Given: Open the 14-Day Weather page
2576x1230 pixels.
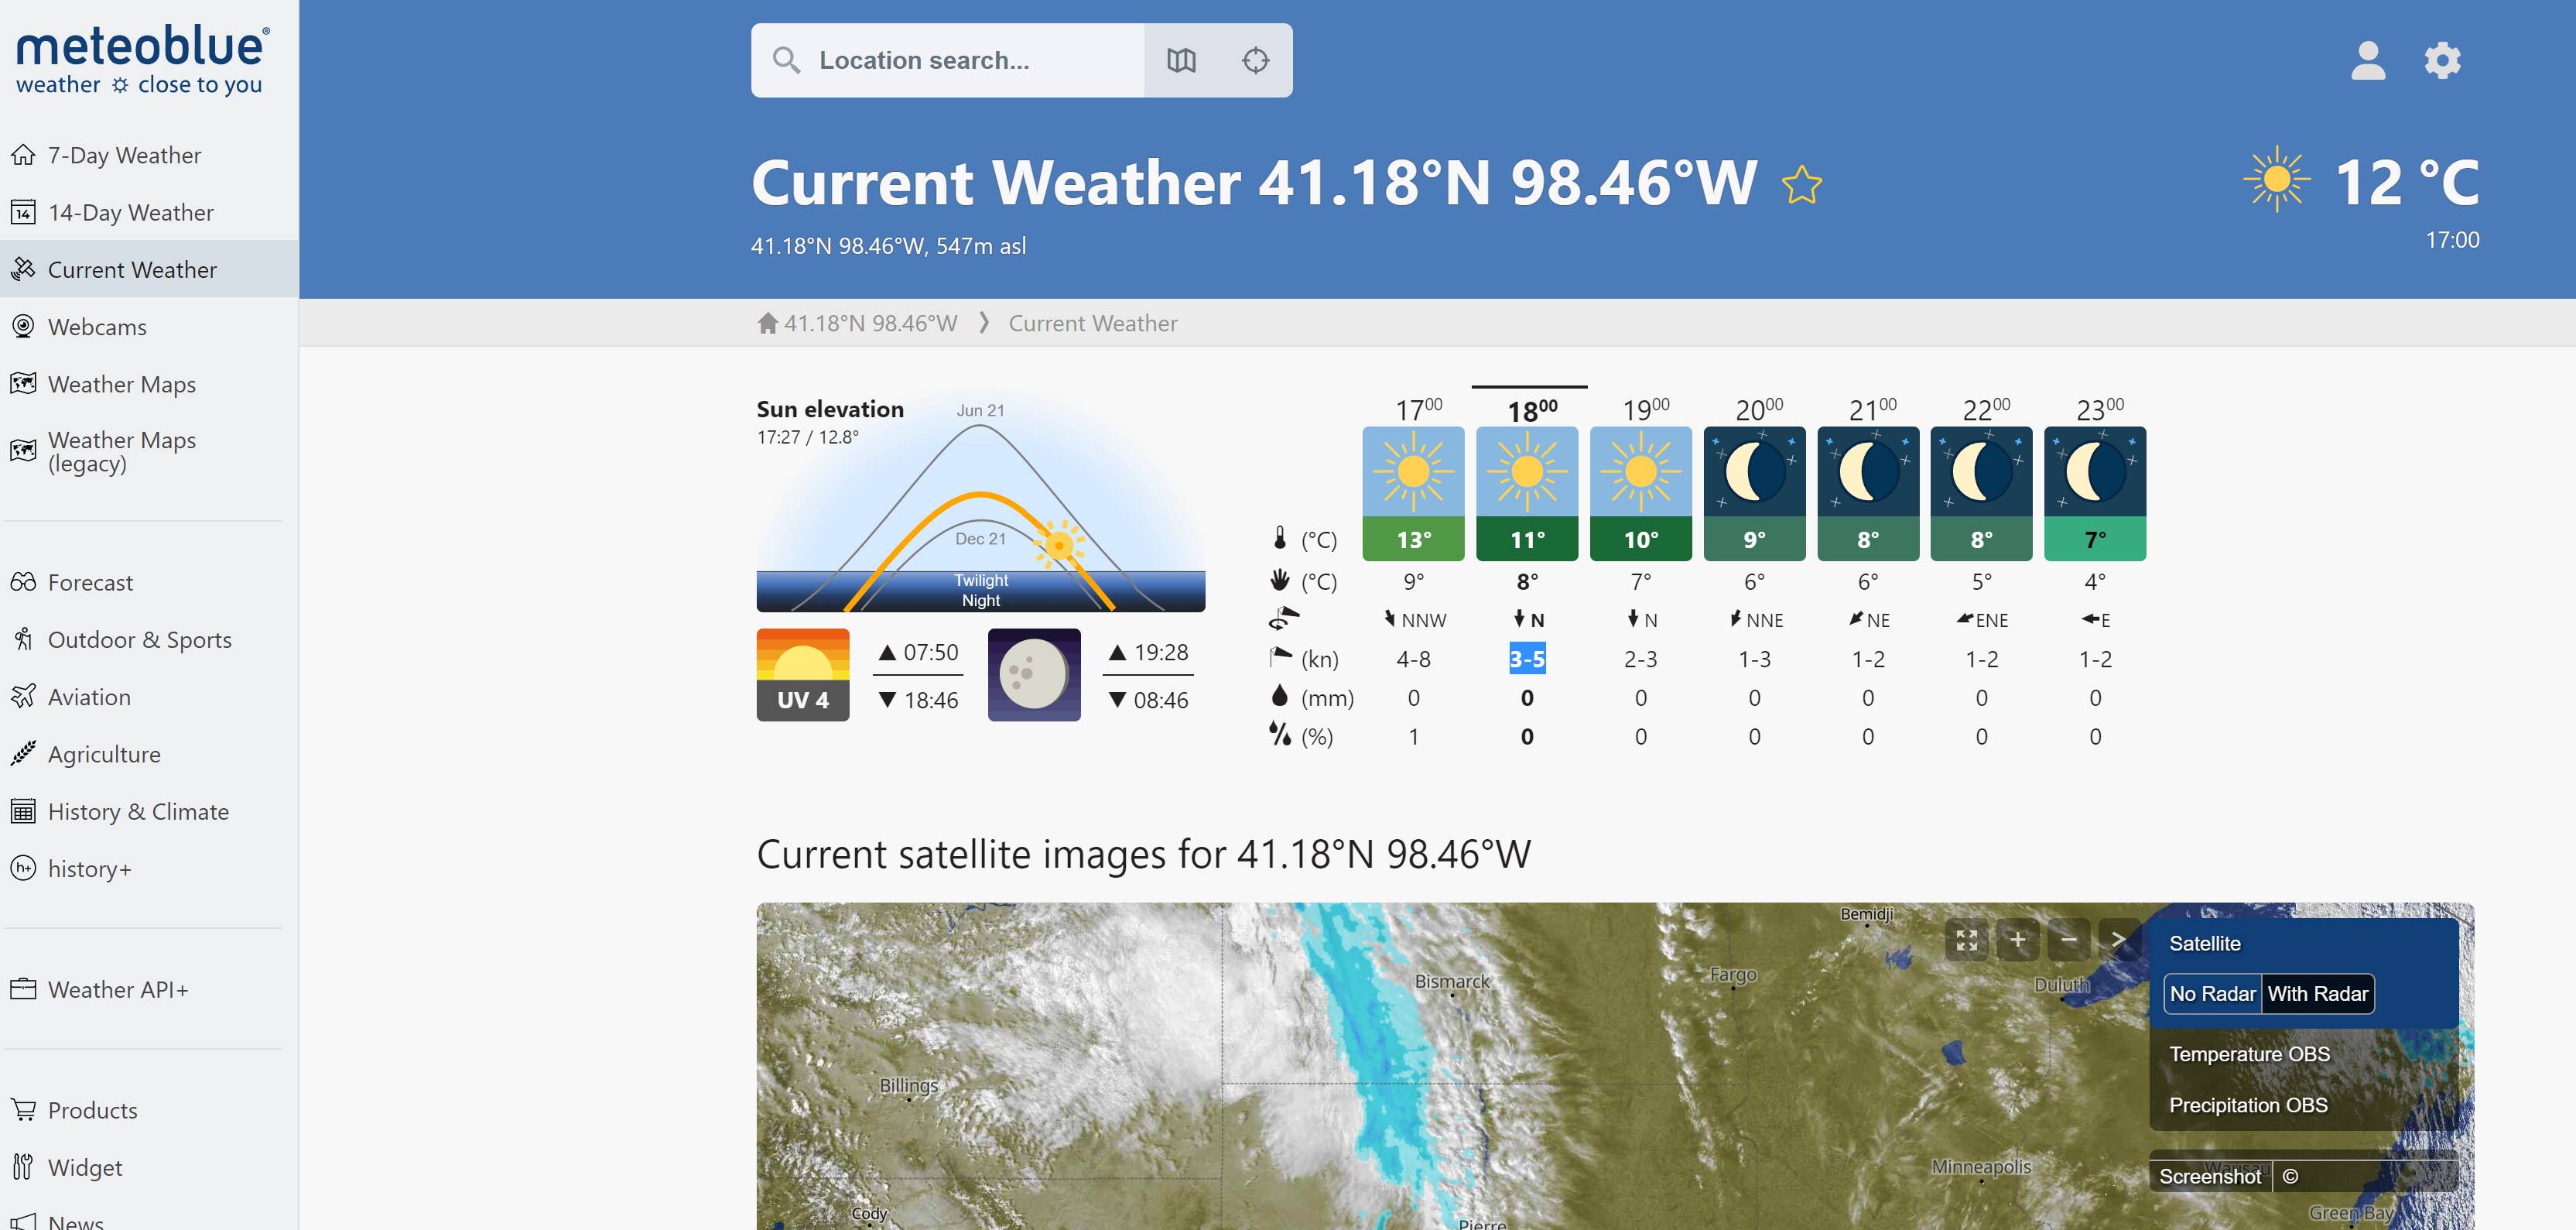Looking at the screenshot, I should [x=130, y=212].
